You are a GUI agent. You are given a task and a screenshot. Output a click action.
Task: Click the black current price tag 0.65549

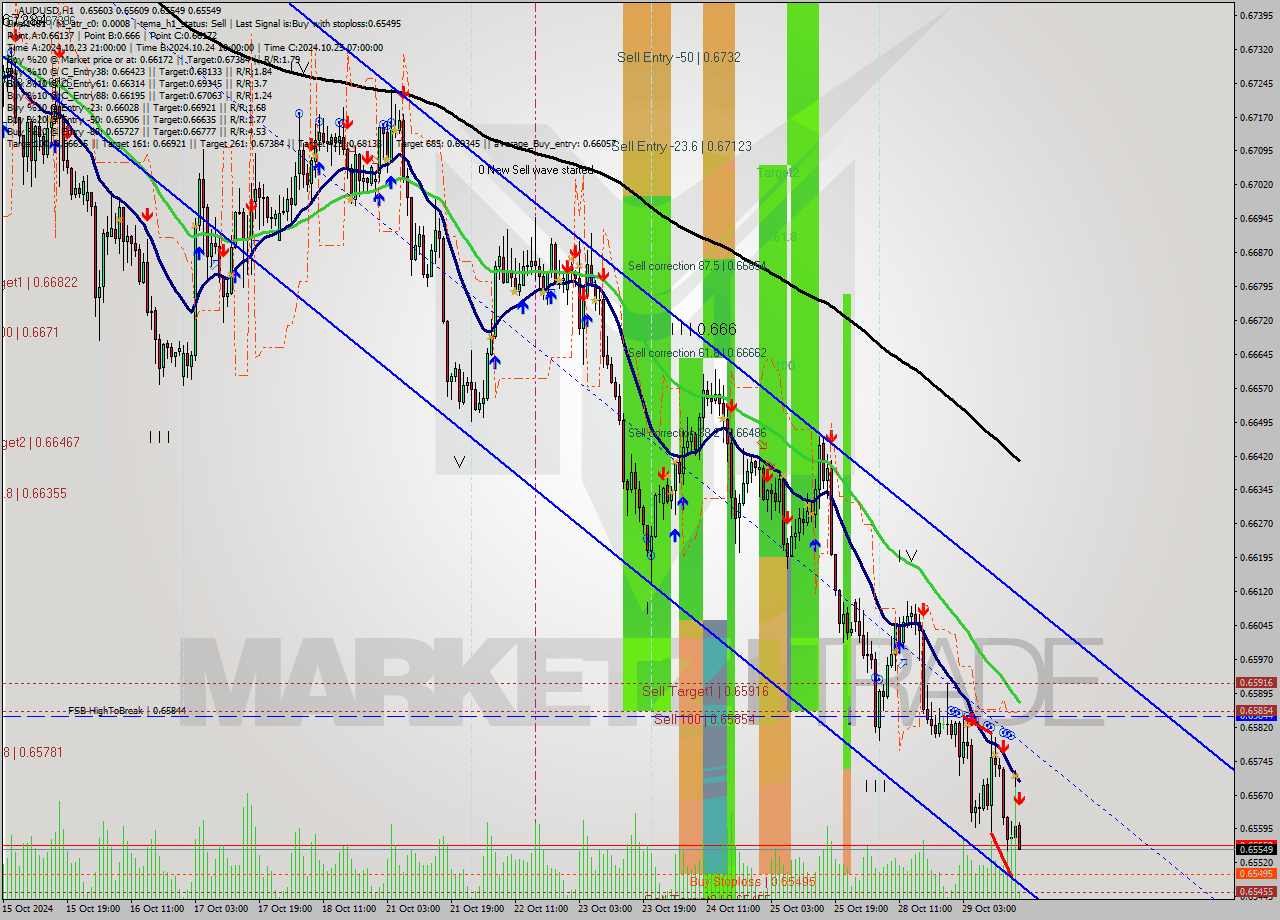pyautogui.click(x=1256, y=849)
